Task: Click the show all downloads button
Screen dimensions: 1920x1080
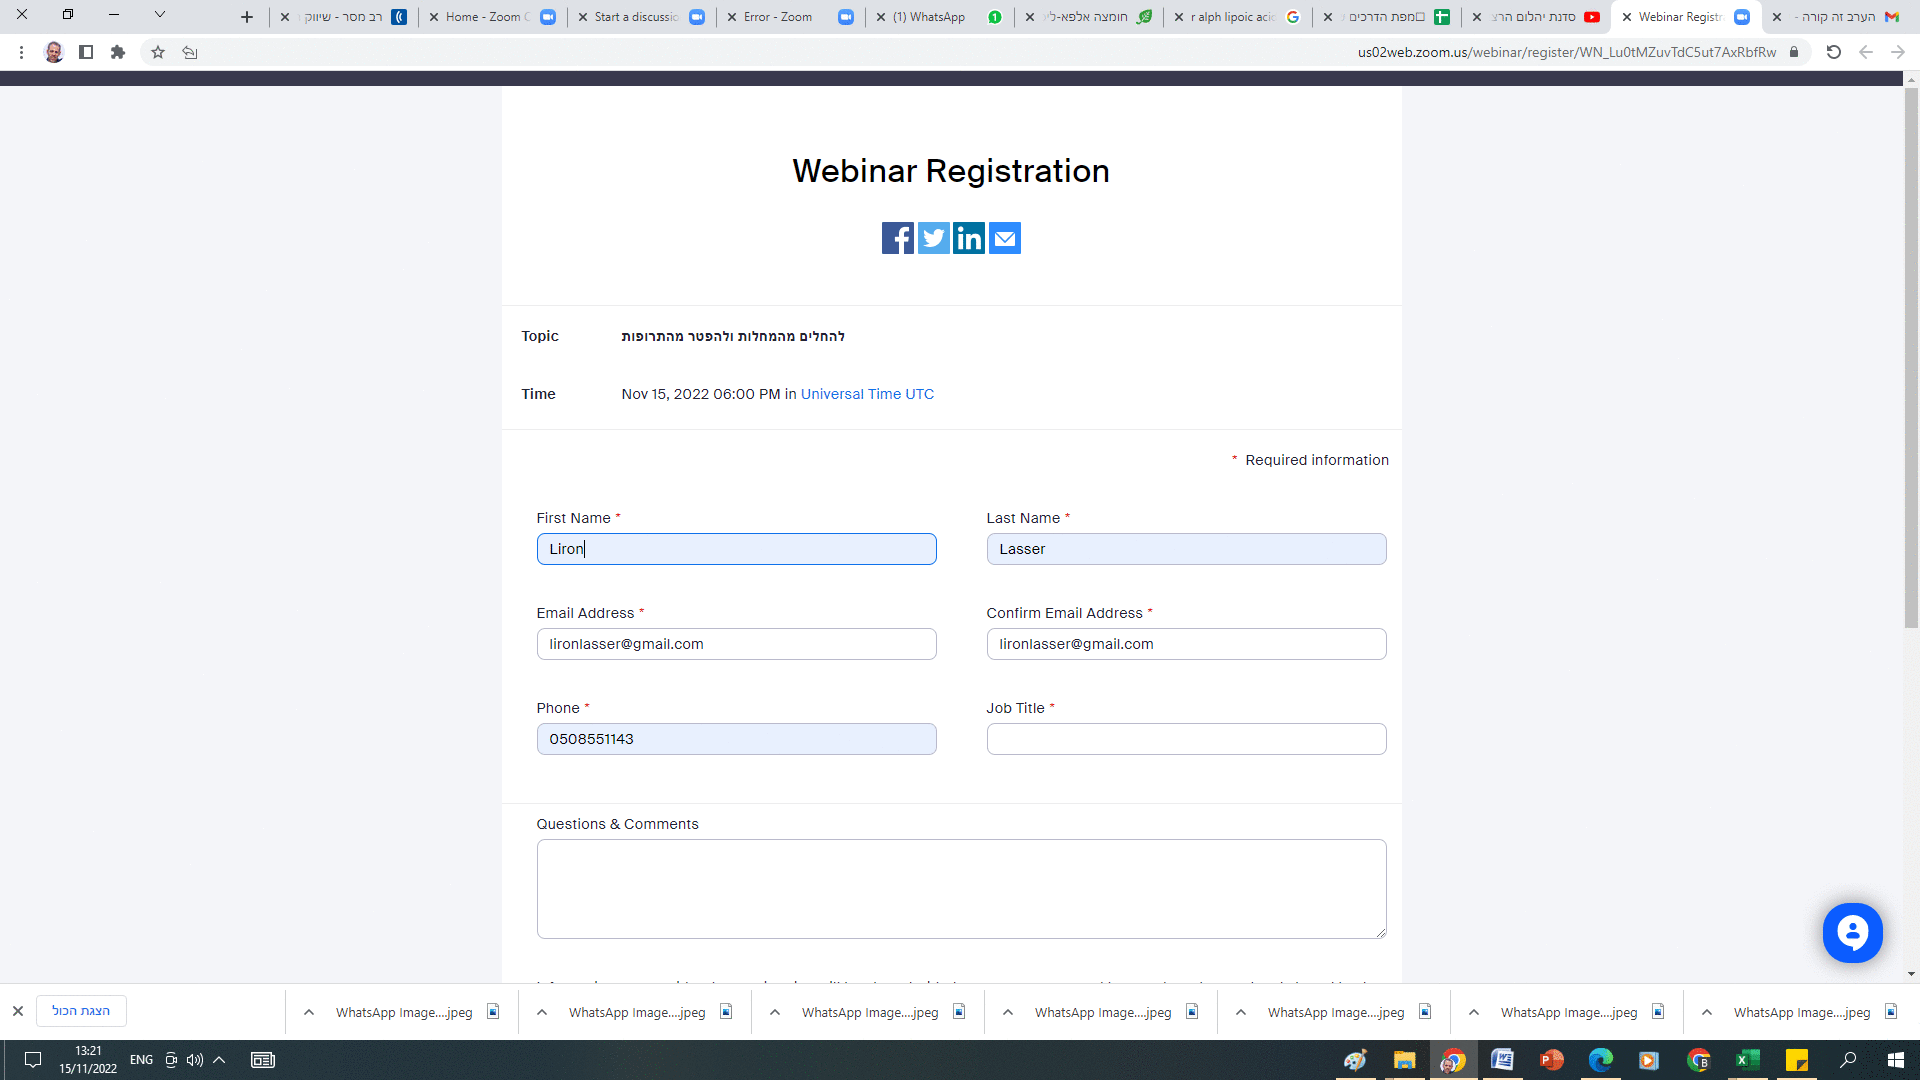Action: (81, 1011)
